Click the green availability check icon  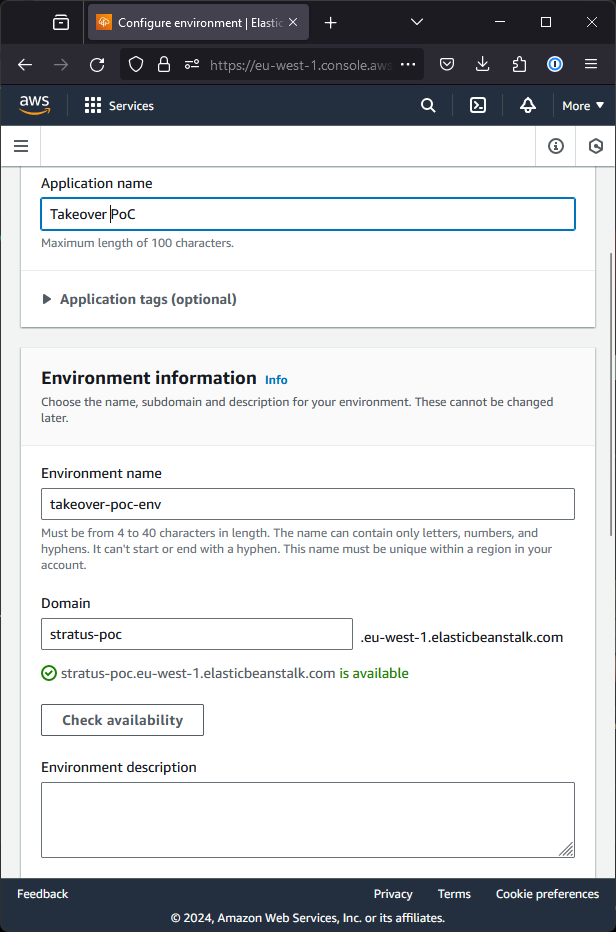point(49,673)
